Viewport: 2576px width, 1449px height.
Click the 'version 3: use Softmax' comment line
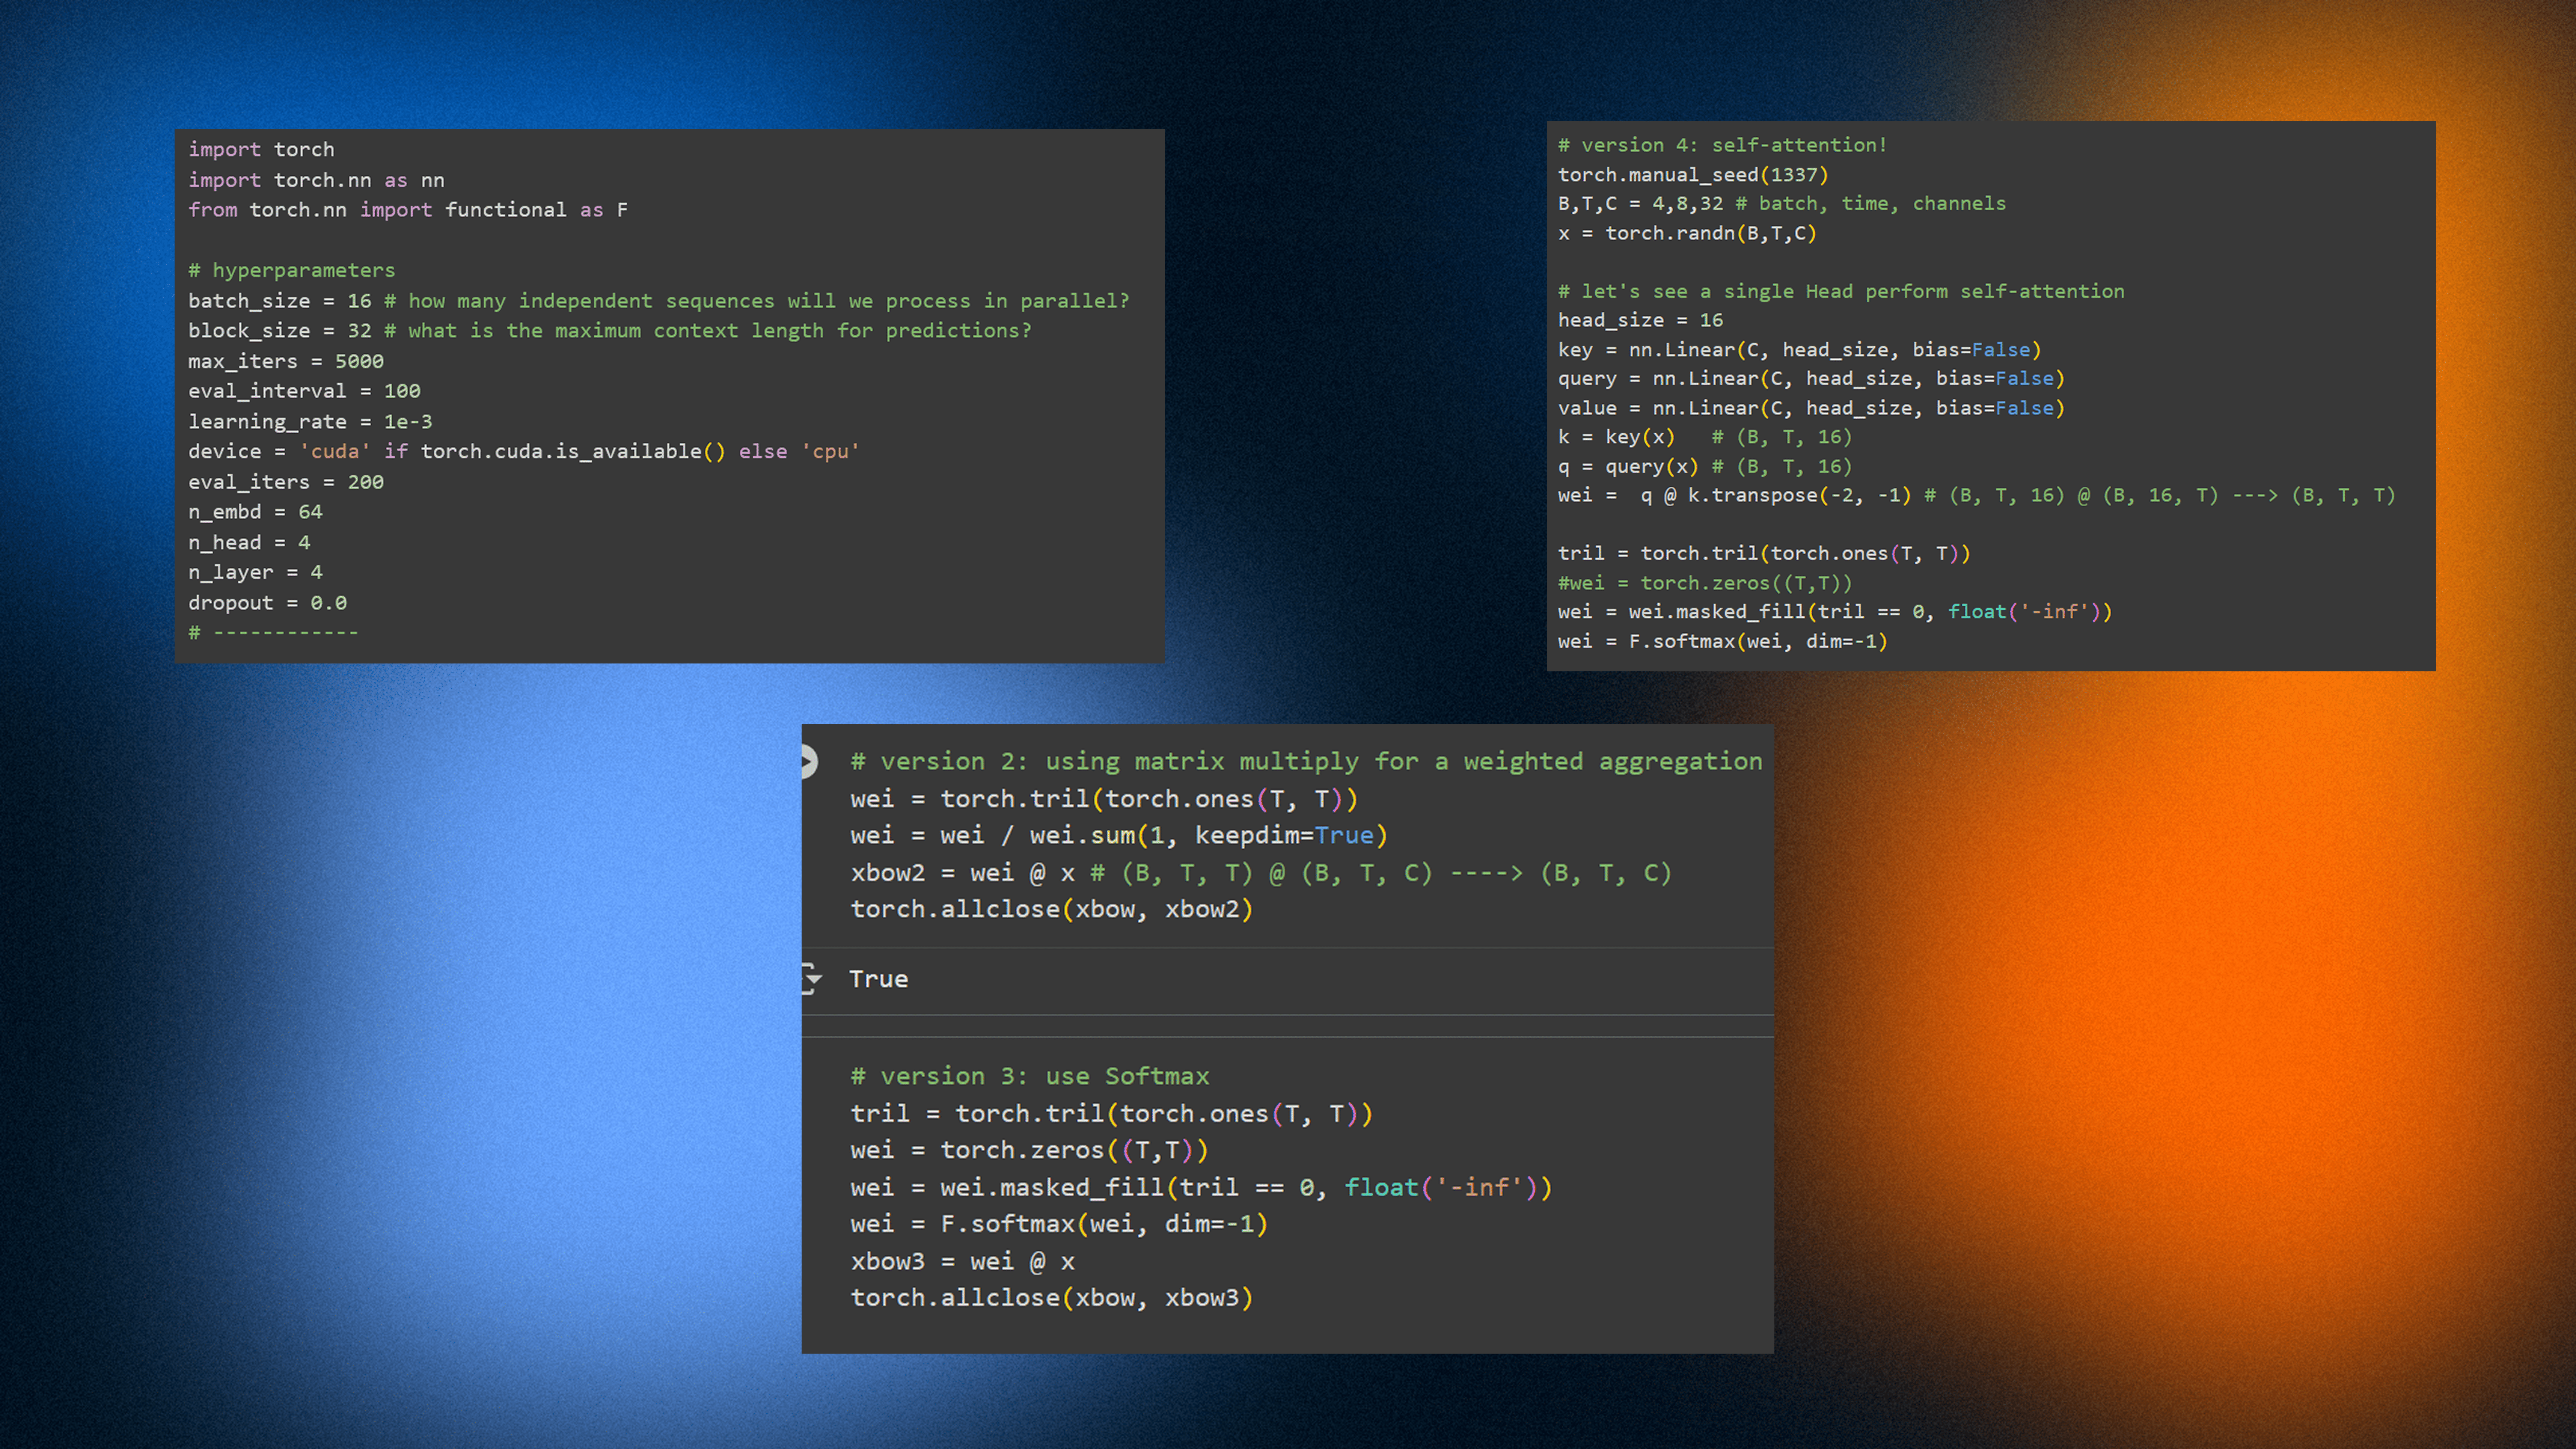click(x=1029, y=1076)
